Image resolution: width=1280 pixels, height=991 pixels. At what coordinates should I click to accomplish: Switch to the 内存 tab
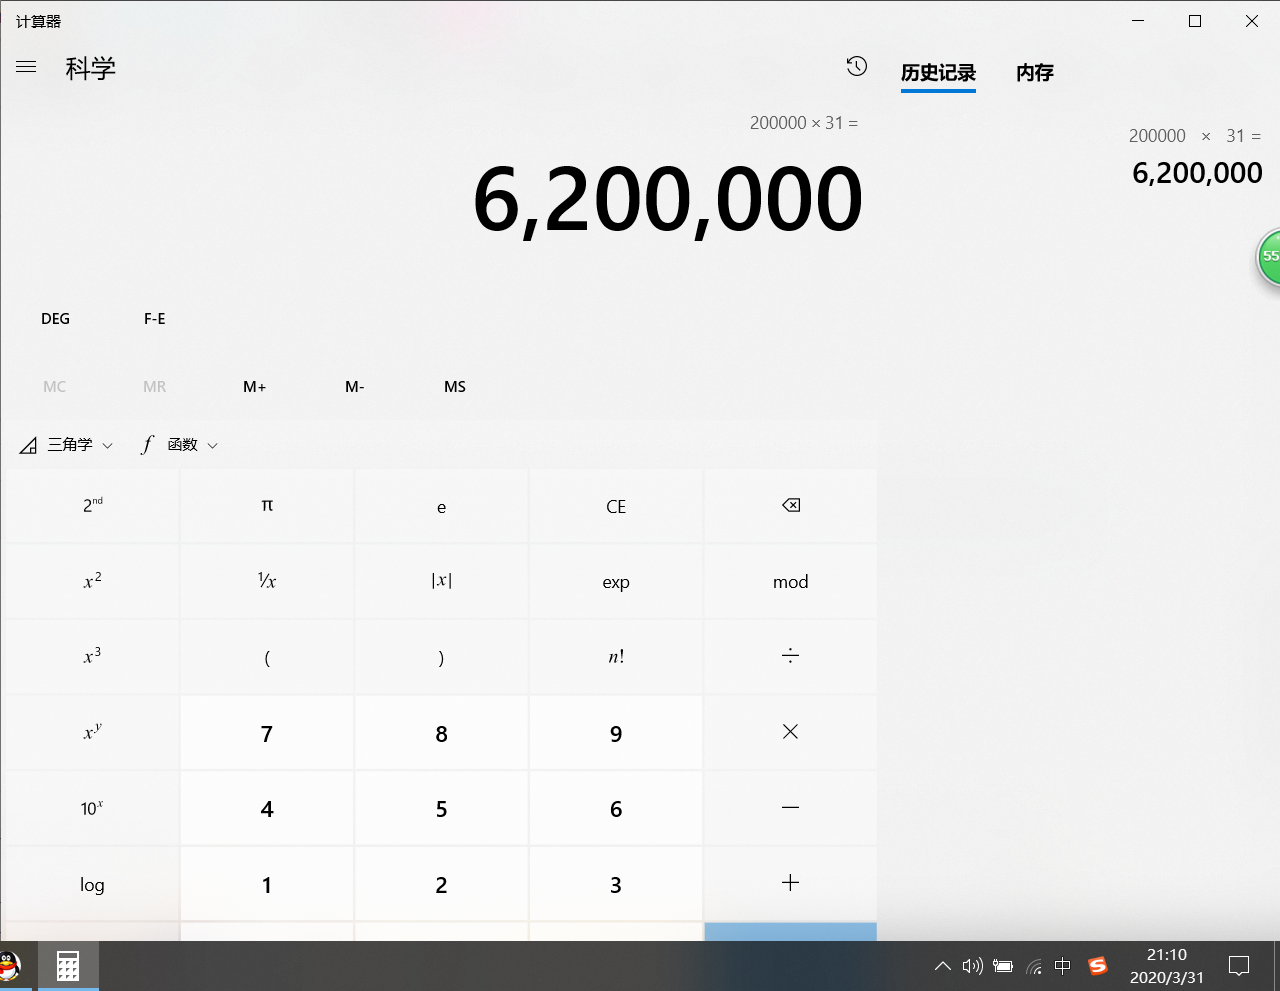point(1035,73)
